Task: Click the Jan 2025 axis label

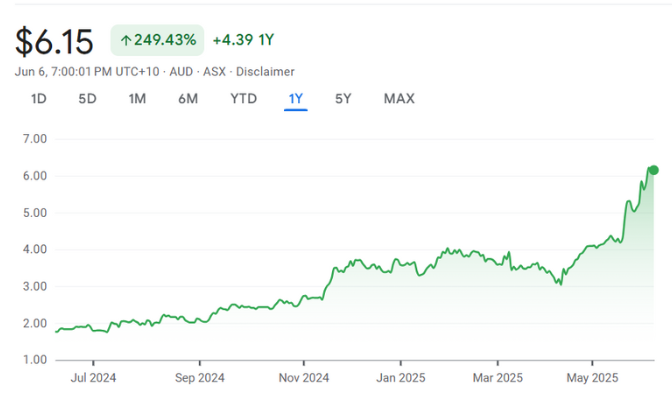Action: tap(401, 378)
